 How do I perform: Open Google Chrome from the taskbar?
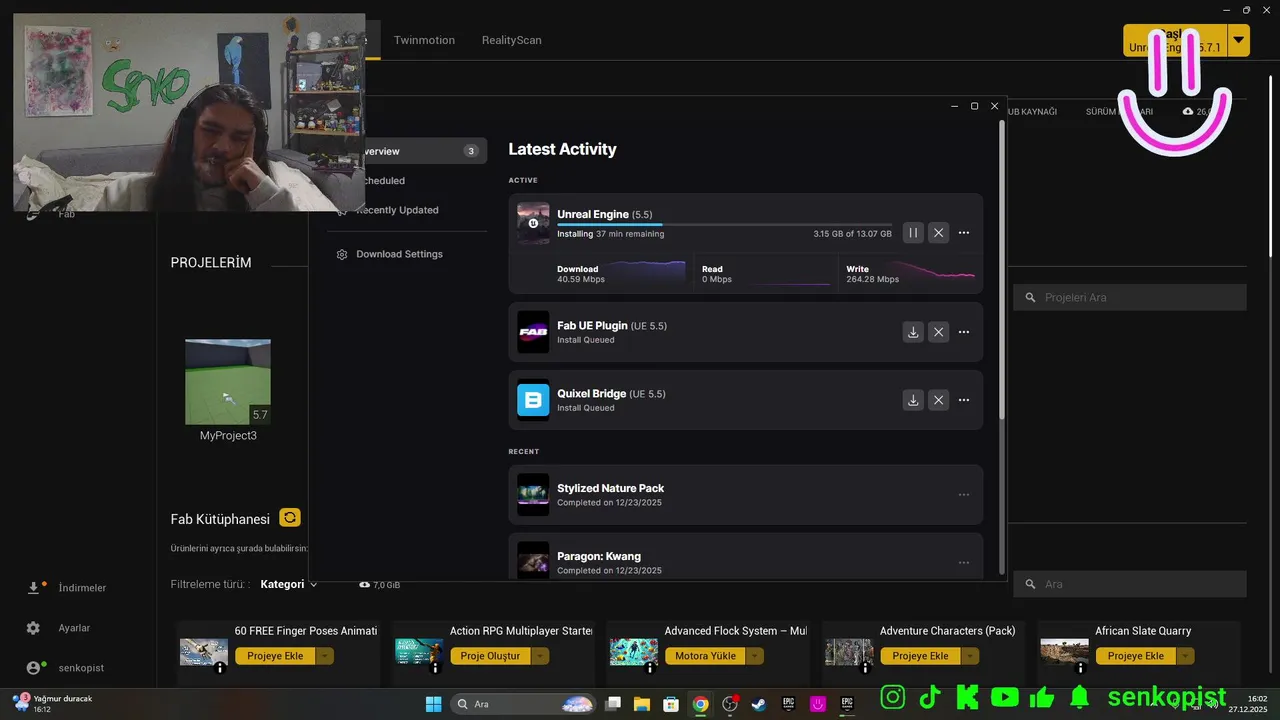point(701,704)
